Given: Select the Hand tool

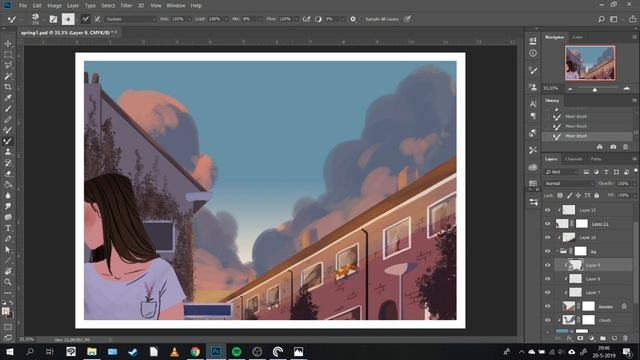Looking at the screenshot, I should [8, 271].
